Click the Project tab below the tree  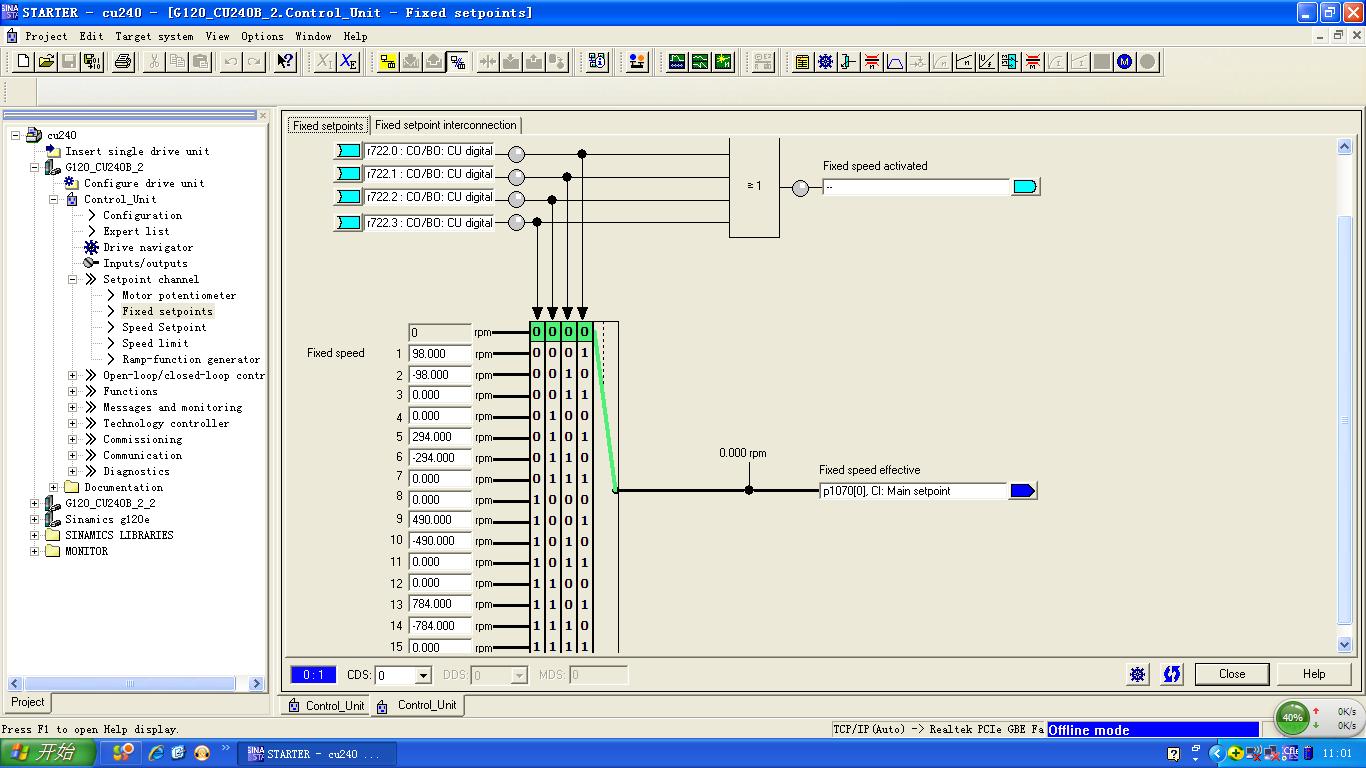point(28,702)
